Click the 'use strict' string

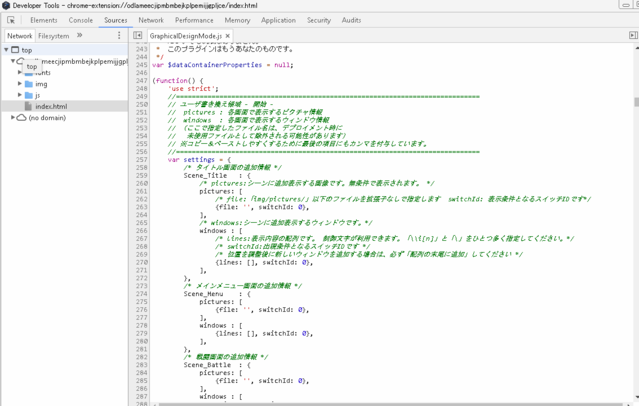pos(193,88)
